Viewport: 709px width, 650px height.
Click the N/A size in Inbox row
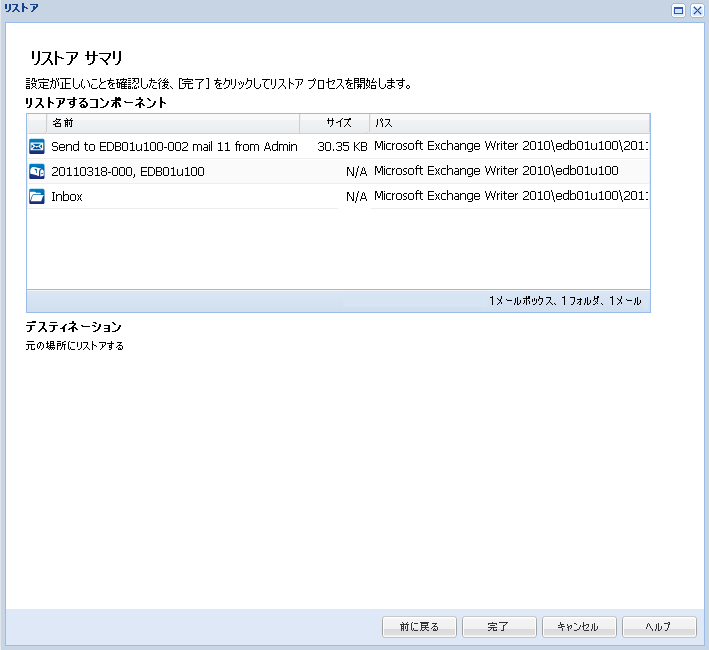point(356,197)
